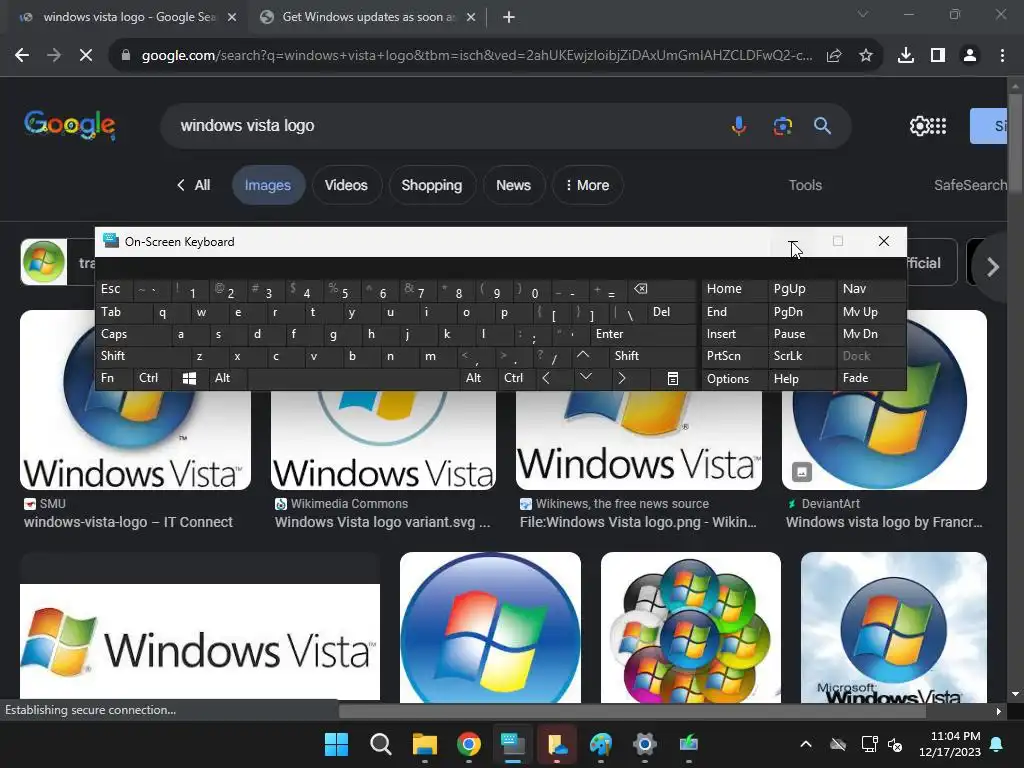The height and width of the screenshot is (768, 1024).
Task: Open notifications bell in system tray
Action: (997, 744)
